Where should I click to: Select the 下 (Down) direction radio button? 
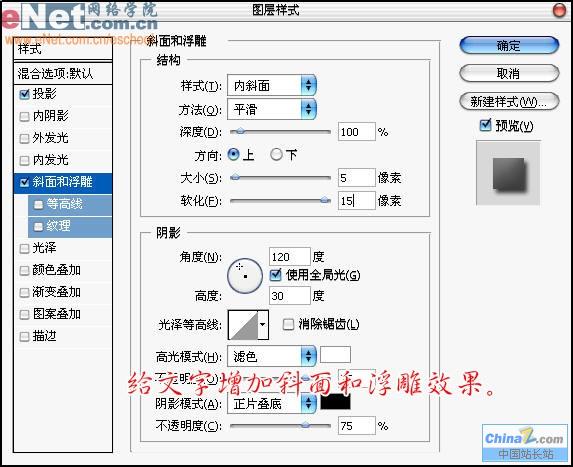pyautogui.click(x=276, y=155)
